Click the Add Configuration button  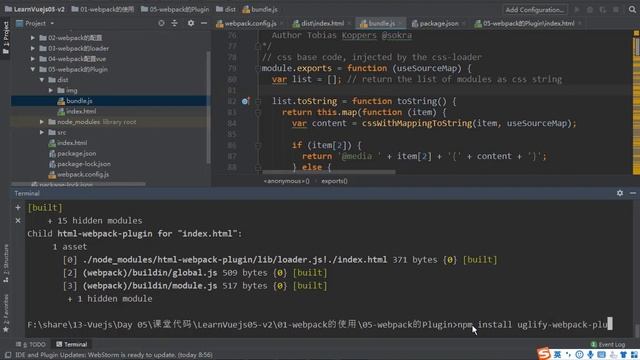tap(535, 9)
